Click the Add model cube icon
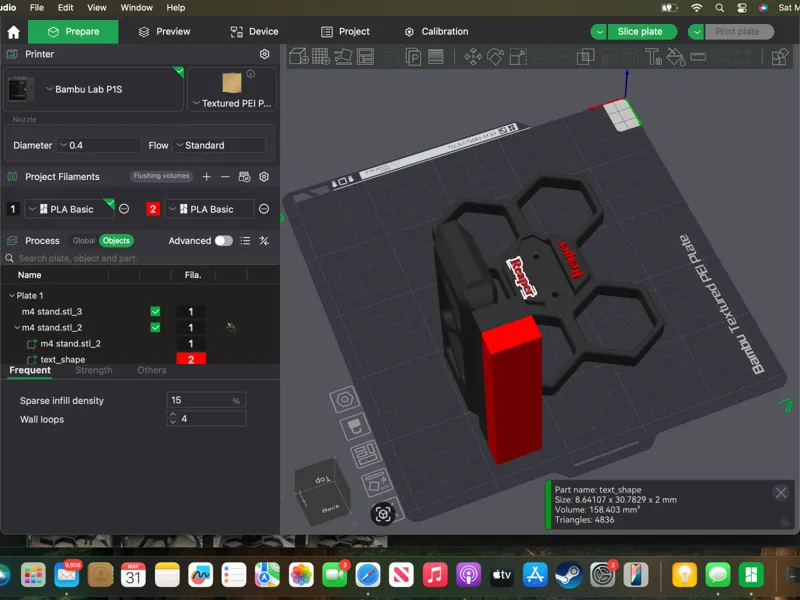This screenshot has width=800, height=600. tap(298, 57)
